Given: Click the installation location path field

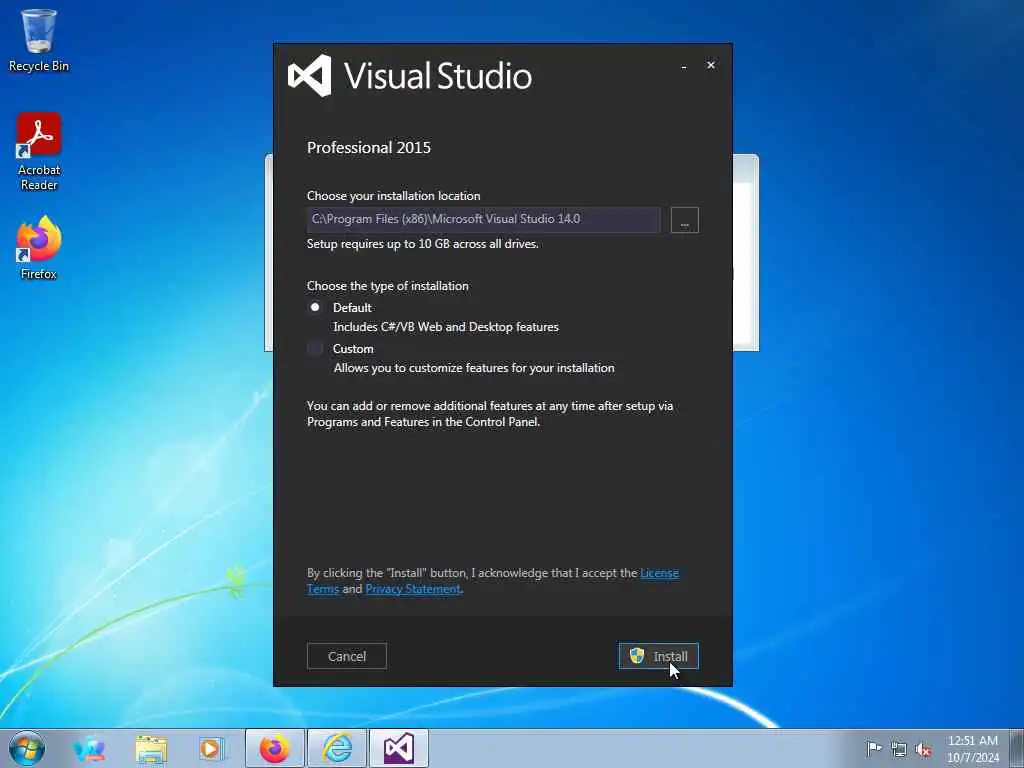Looking at the screenshot, I should coord(483,219).
